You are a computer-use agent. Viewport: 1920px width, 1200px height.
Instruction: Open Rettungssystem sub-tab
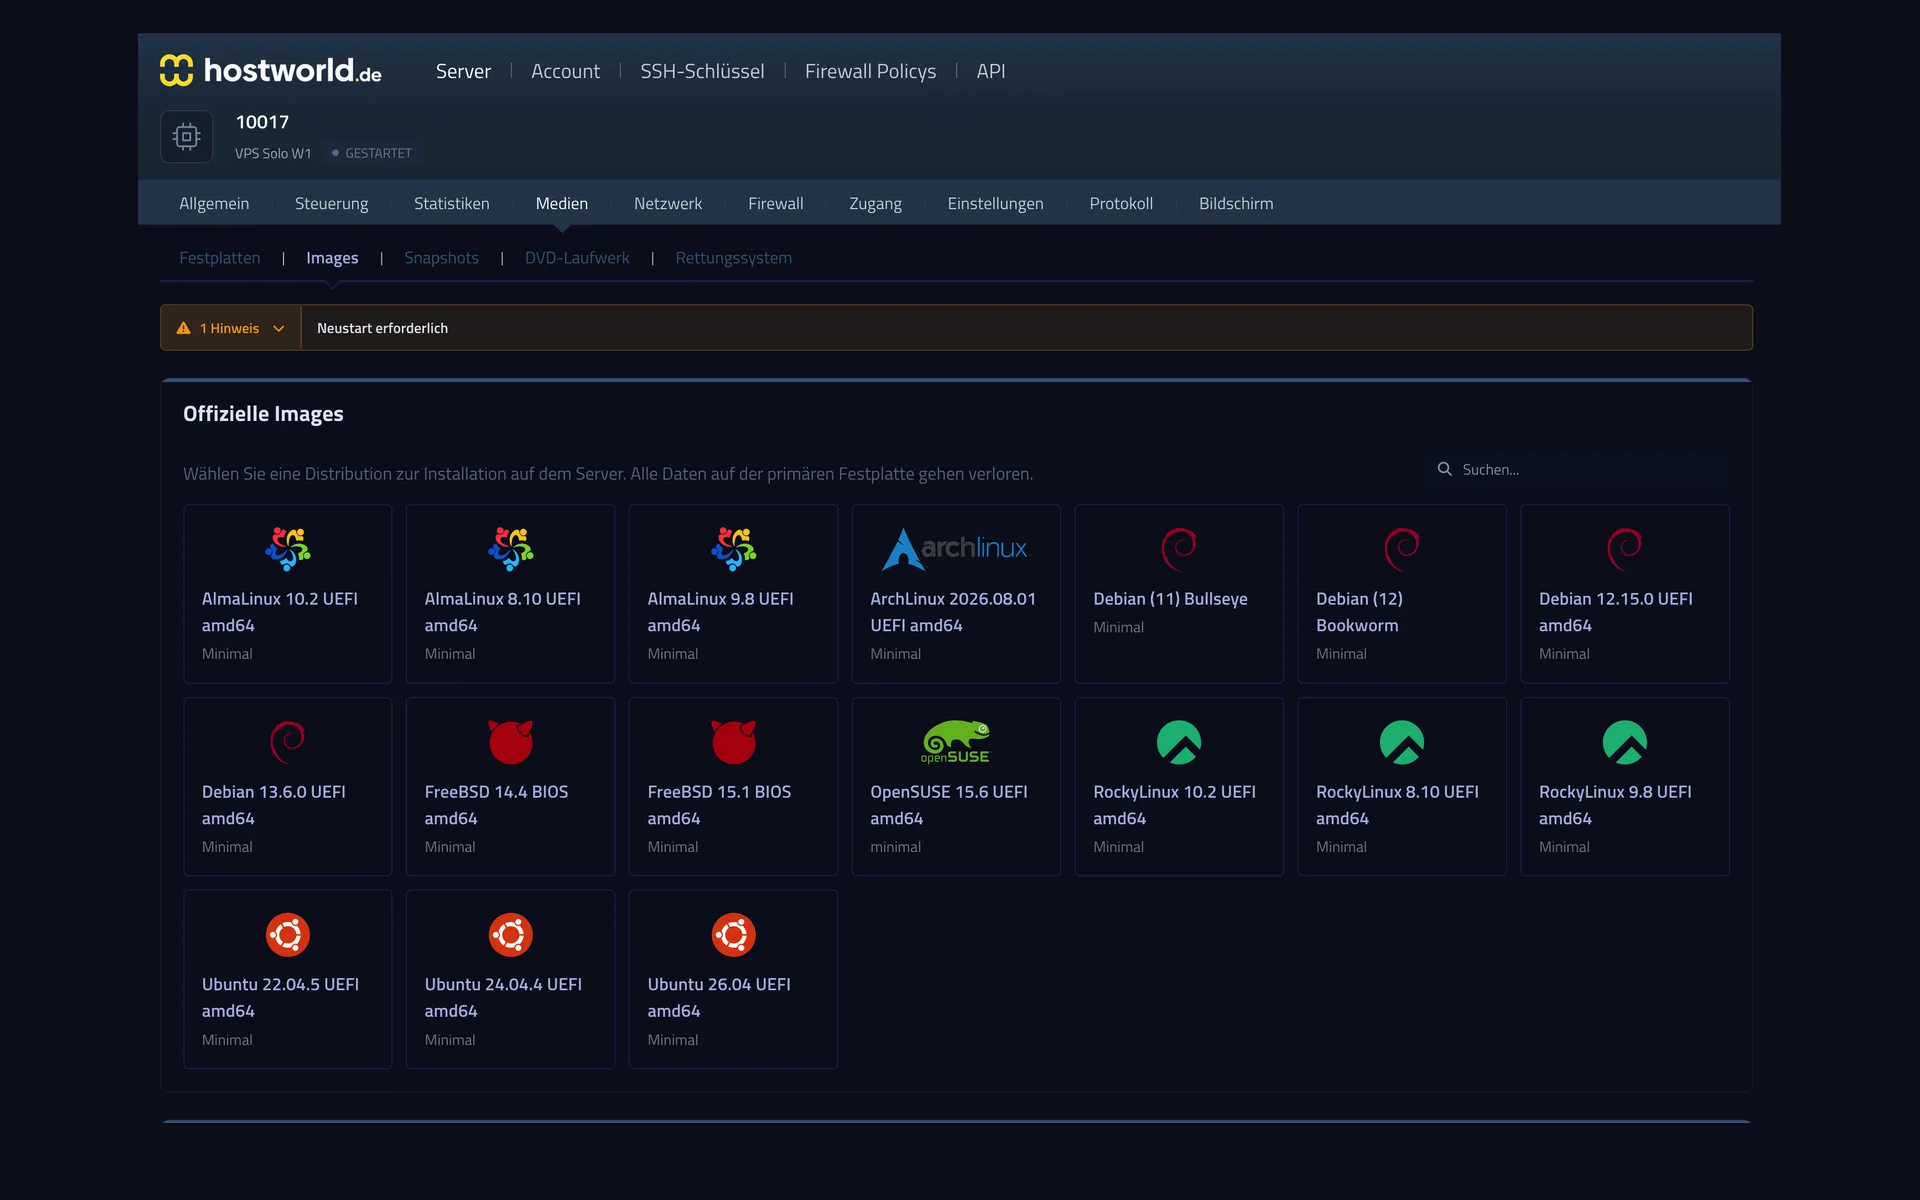click(733, 257)
